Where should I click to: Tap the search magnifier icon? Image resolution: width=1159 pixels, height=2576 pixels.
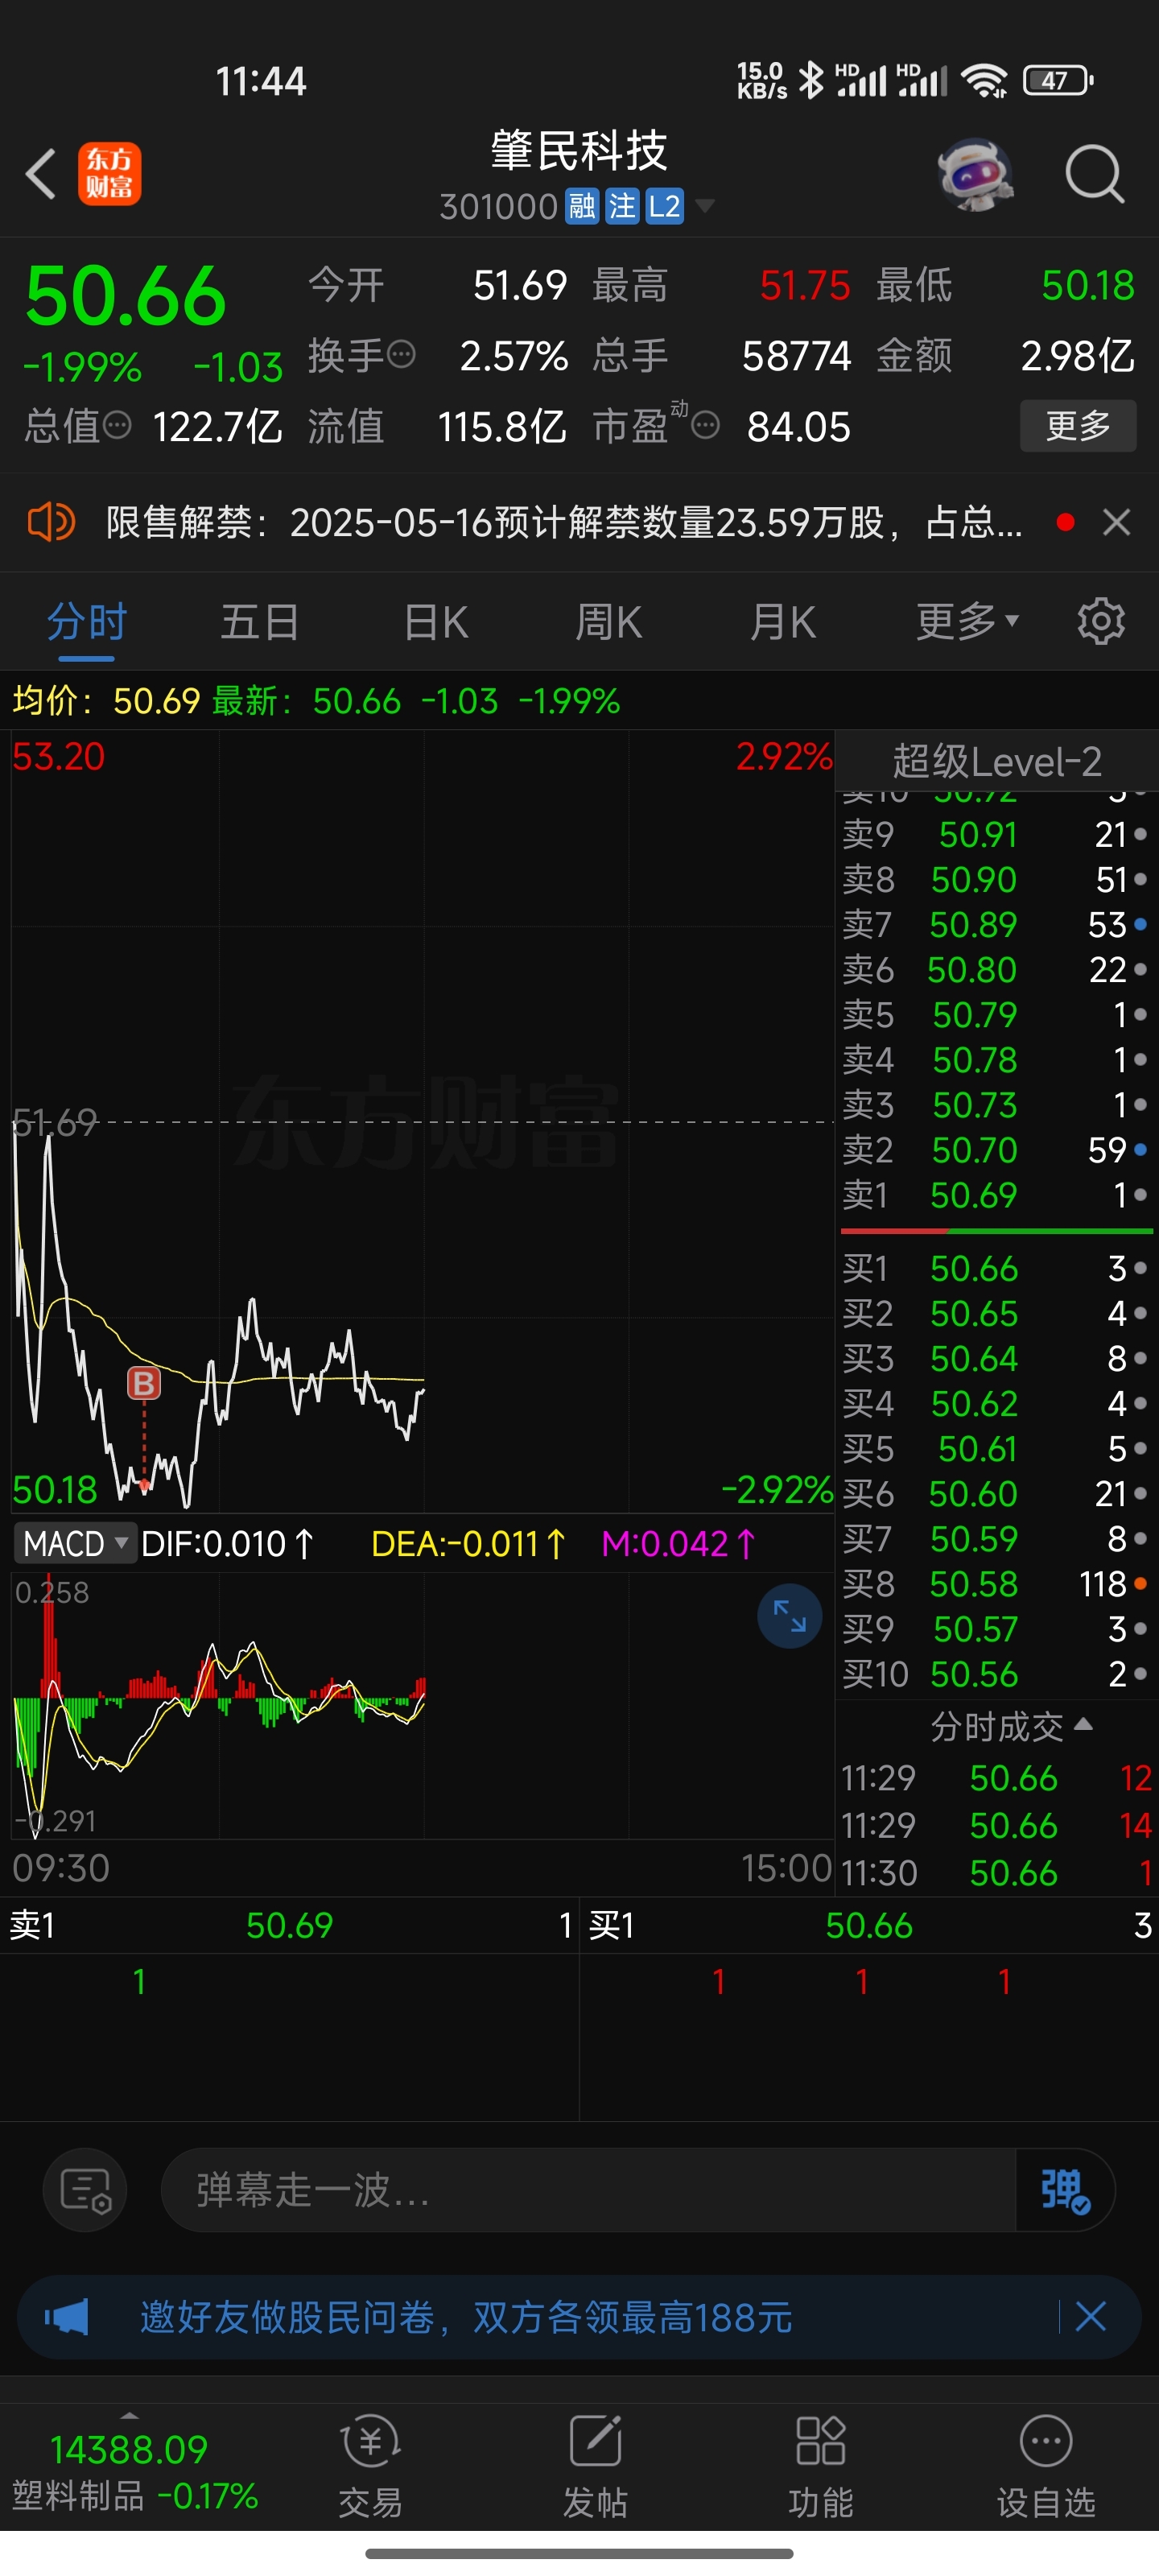pos(1094,174)
